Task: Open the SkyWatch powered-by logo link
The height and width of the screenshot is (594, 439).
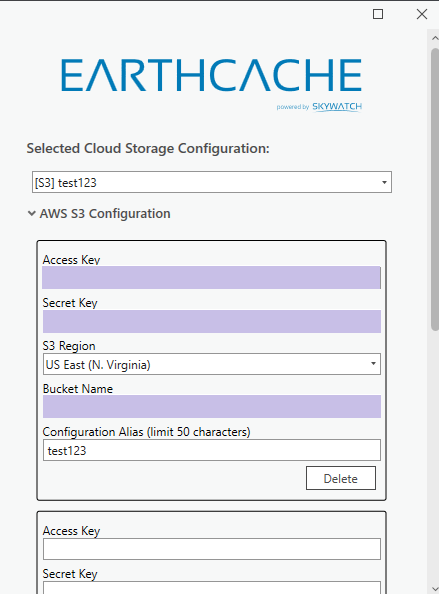Action: (319, 107)
